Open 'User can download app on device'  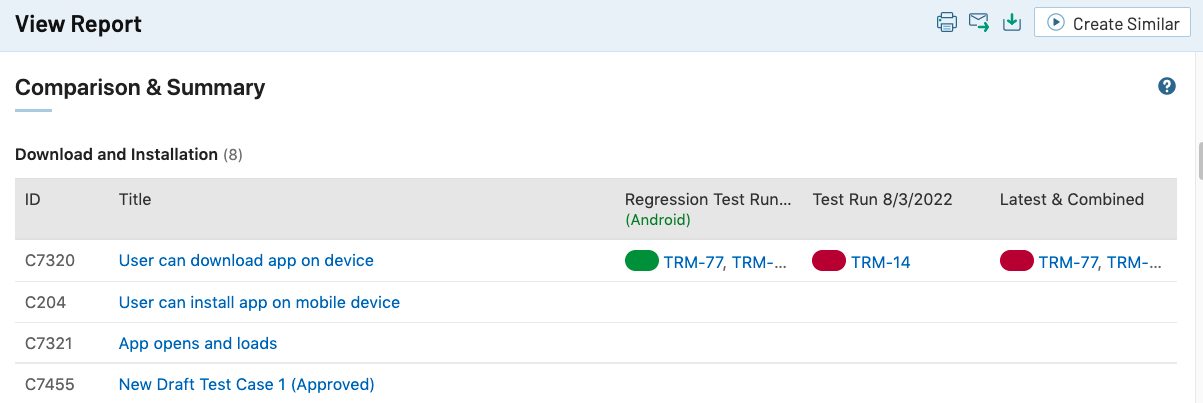pyautogui.click(x=246, y=260)
